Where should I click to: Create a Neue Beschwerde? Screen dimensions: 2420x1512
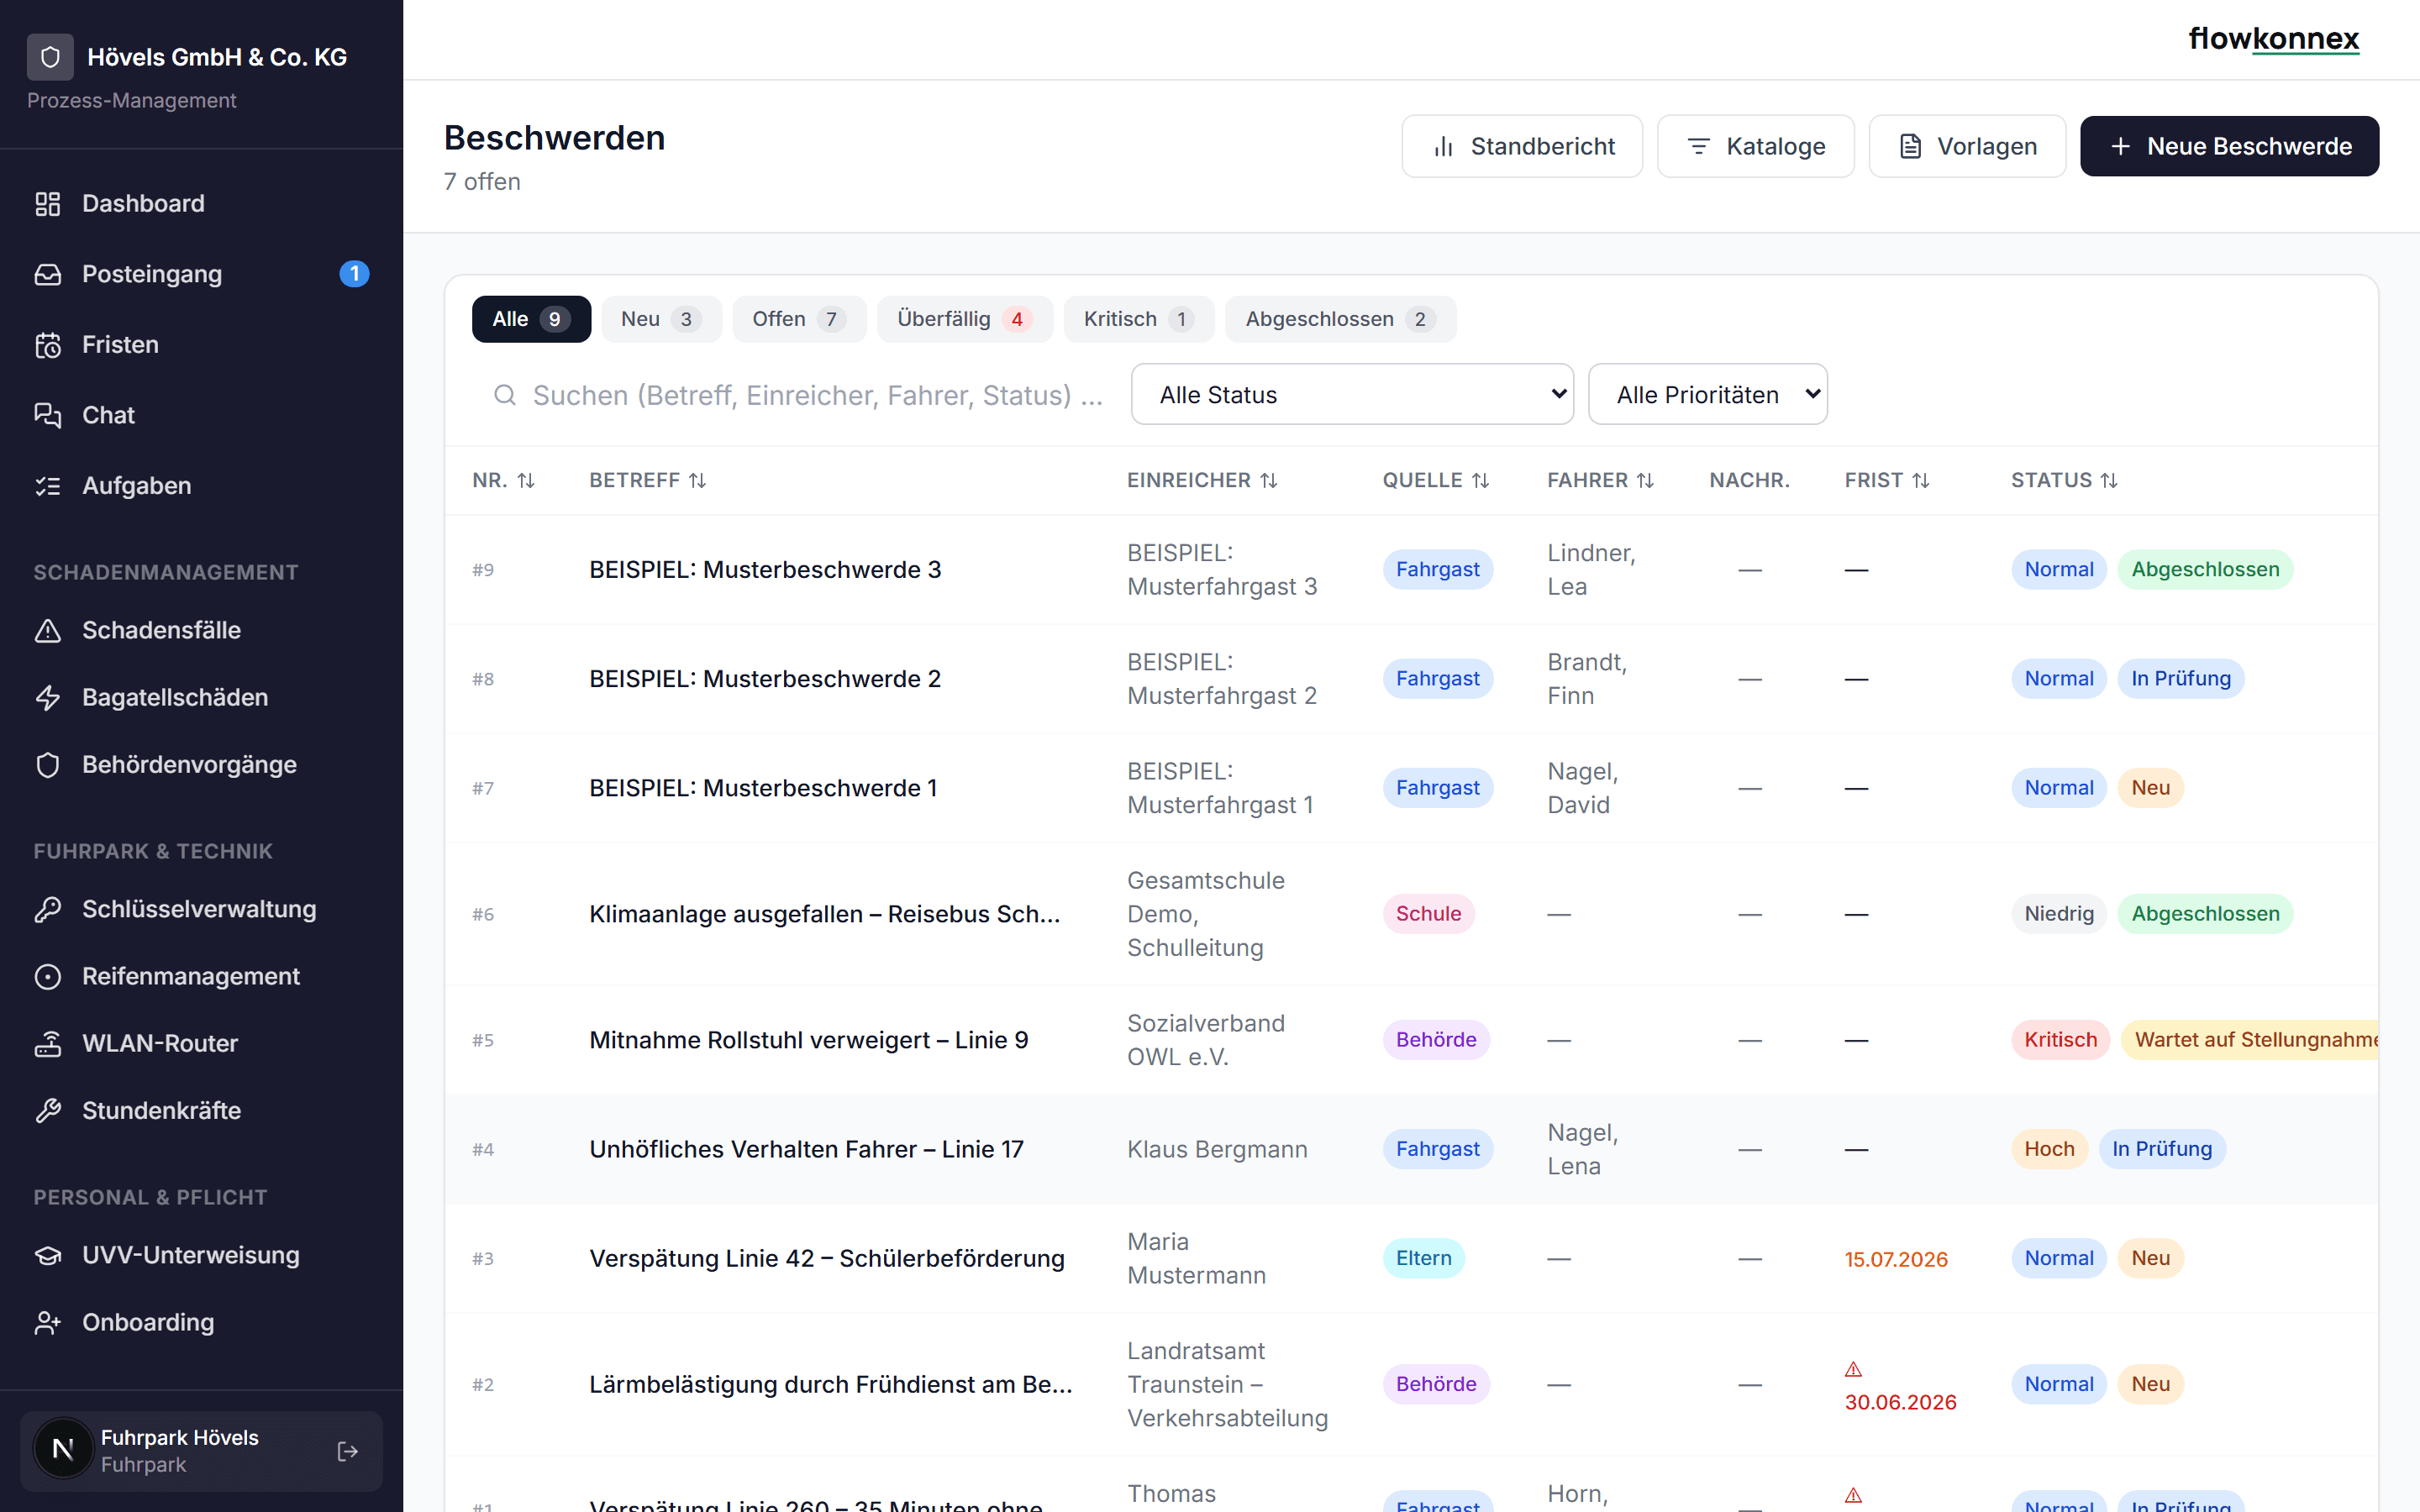pyautogui.click(x=2229, y=146)
